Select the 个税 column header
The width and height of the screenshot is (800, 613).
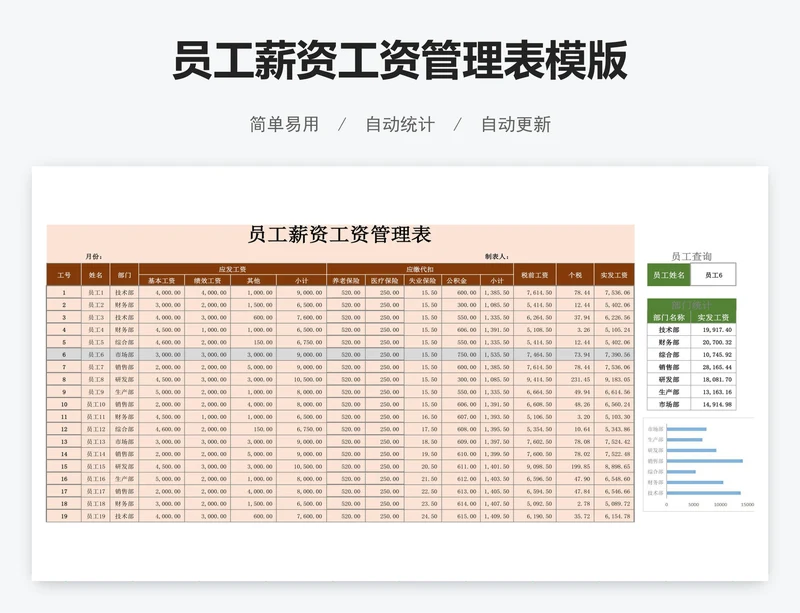[575, 275]
